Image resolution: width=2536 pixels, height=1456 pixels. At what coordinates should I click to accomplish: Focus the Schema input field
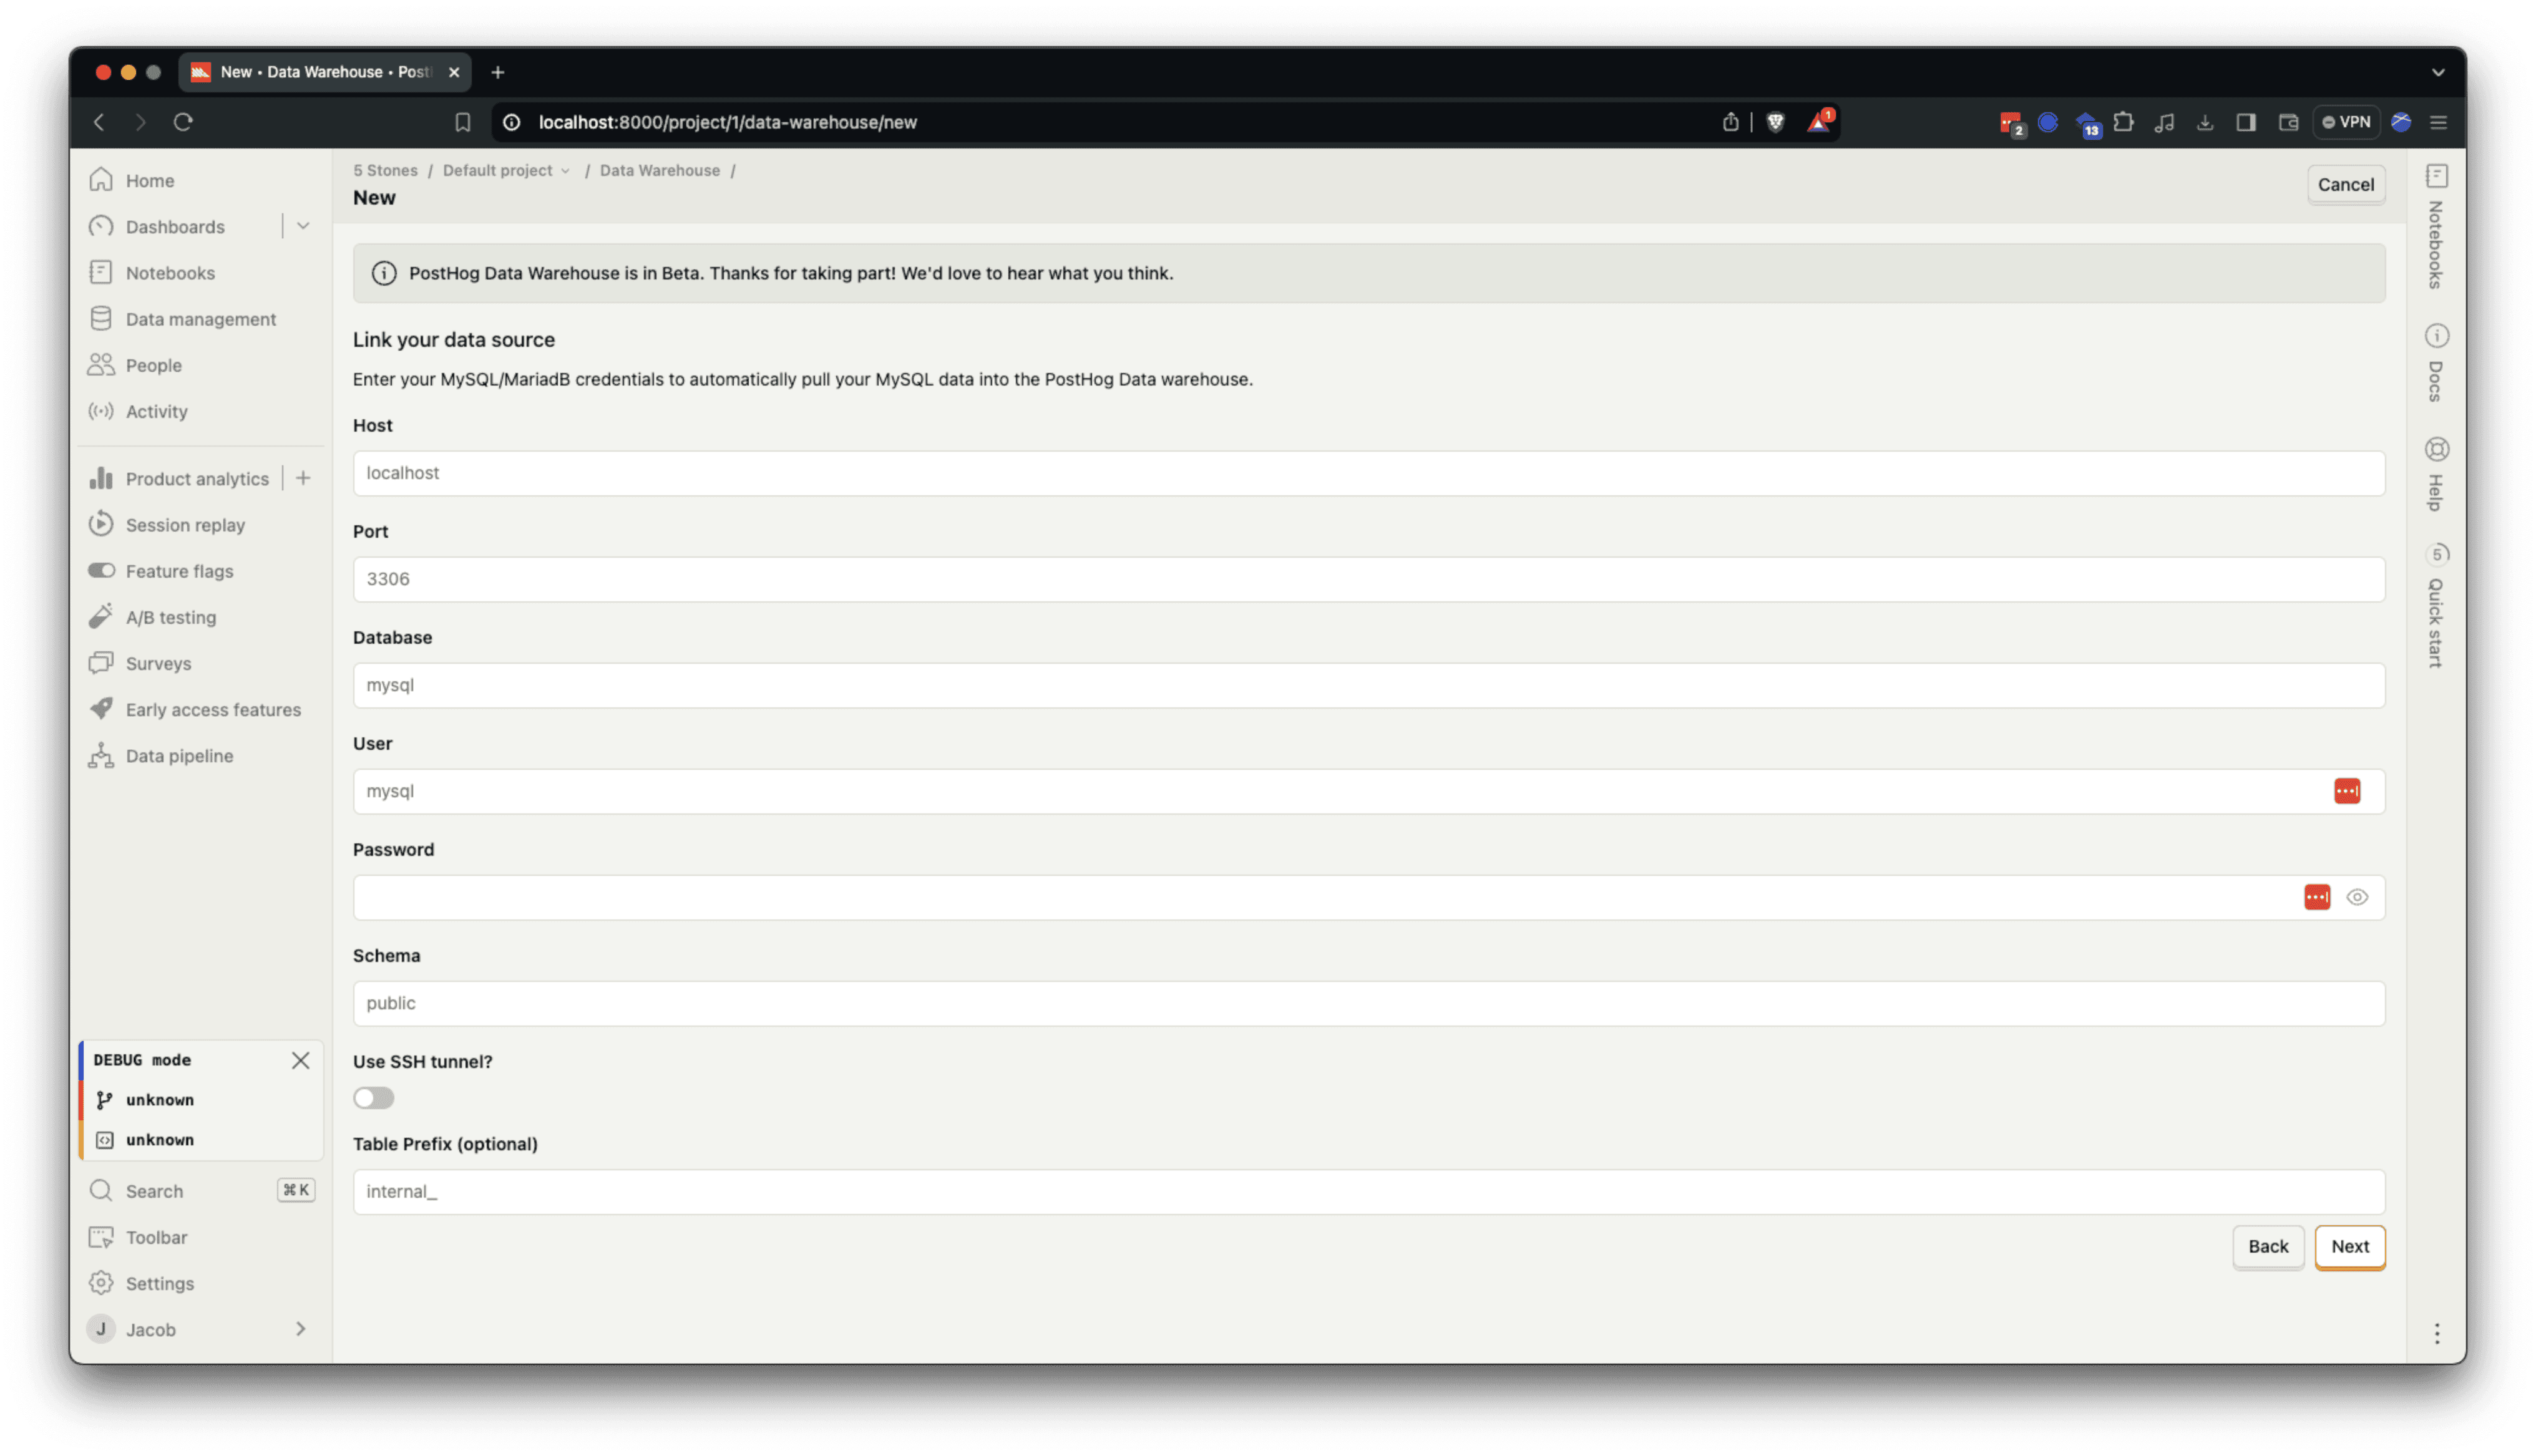click(1368, 1003)
